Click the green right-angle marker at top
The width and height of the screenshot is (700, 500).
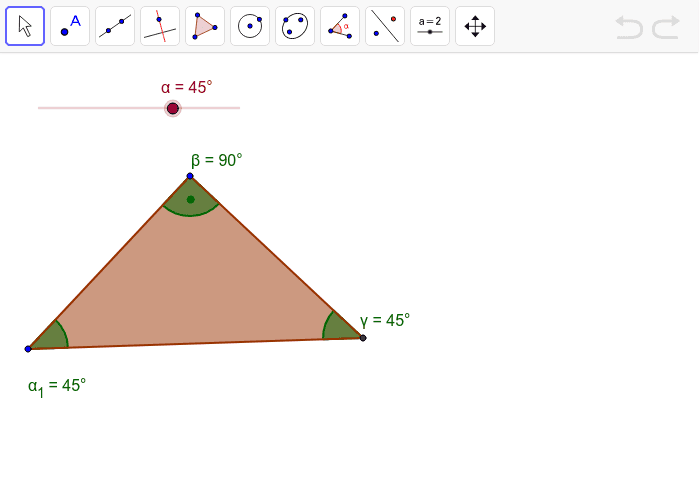coord(191,200)
